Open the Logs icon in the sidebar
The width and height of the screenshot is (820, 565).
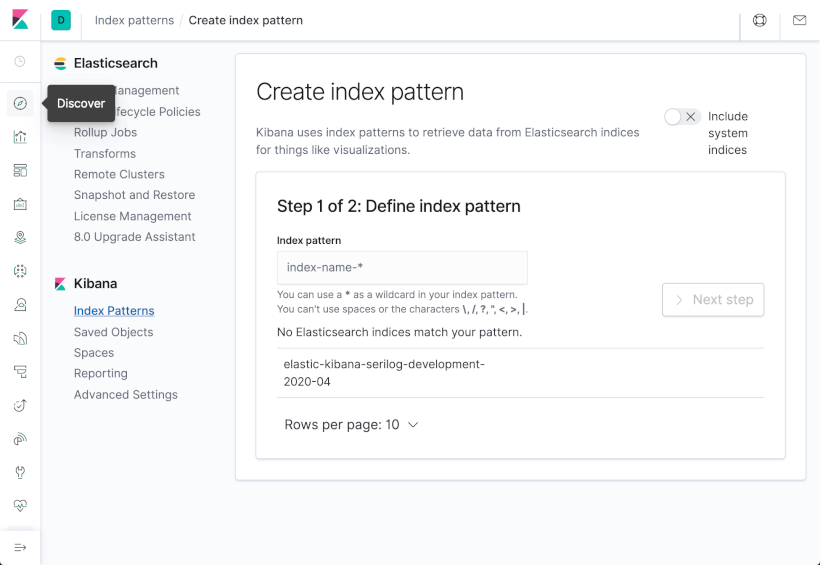tap(20, 338)
